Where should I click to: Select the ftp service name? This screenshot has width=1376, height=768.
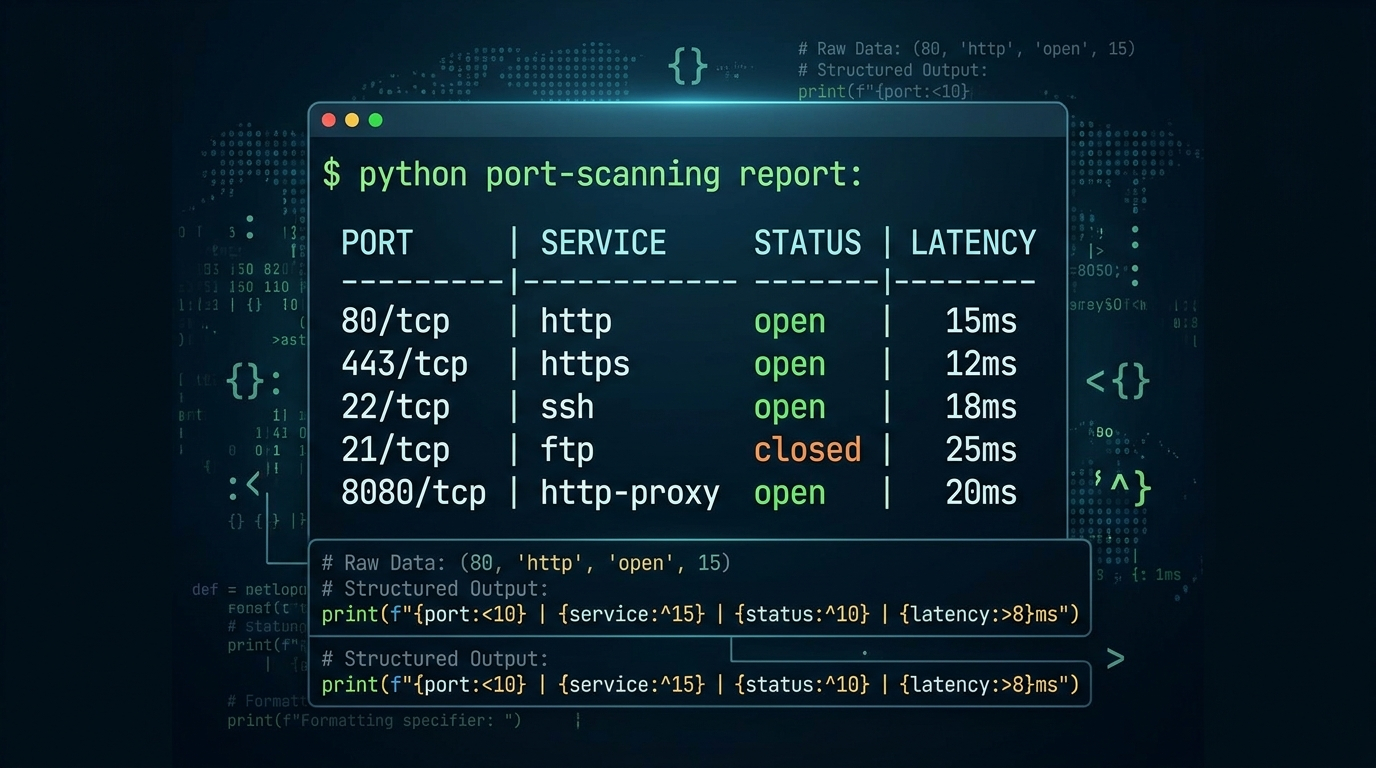(x=567, y=450)
